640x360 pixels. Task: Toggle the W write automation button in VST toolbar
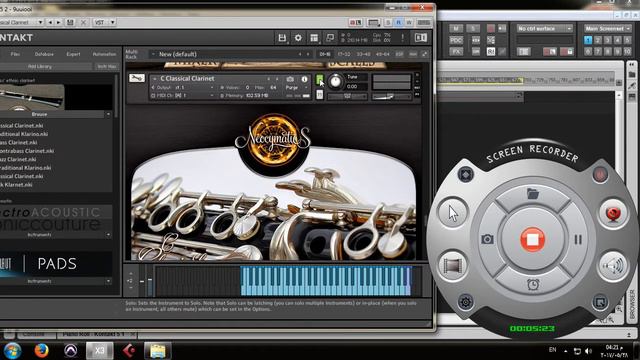point(409,22)
